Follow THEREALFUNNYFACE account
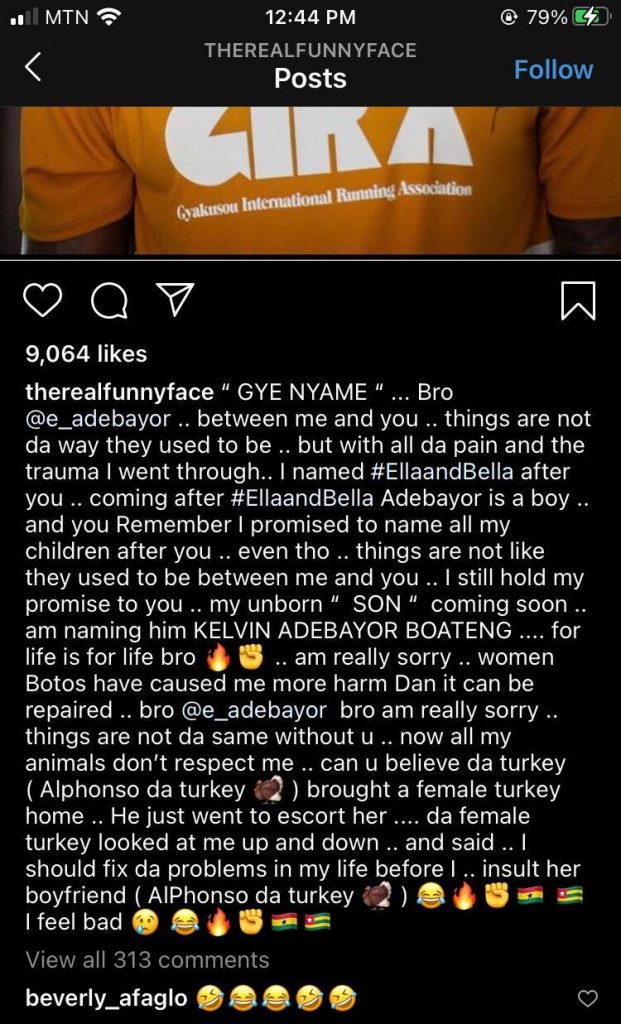Viewport: 621px width, 1024px height. tap(553, 69)
